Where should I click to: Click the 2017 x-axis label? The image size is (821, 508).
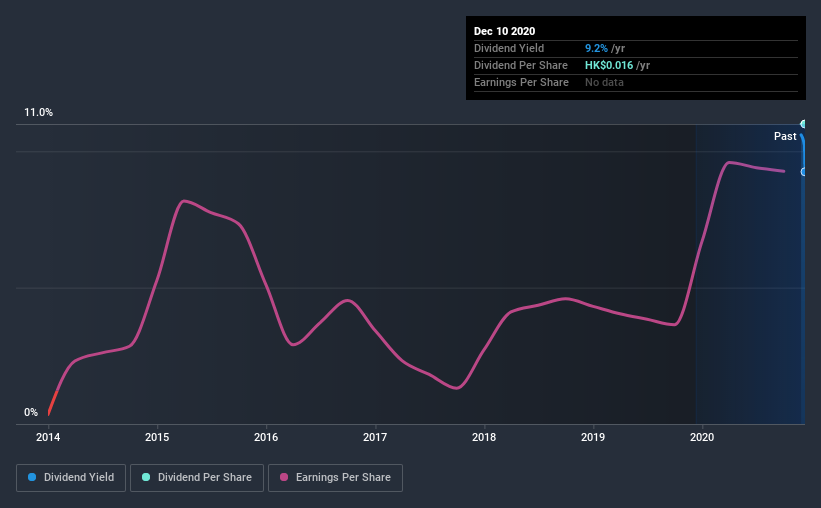pos(375,437)
